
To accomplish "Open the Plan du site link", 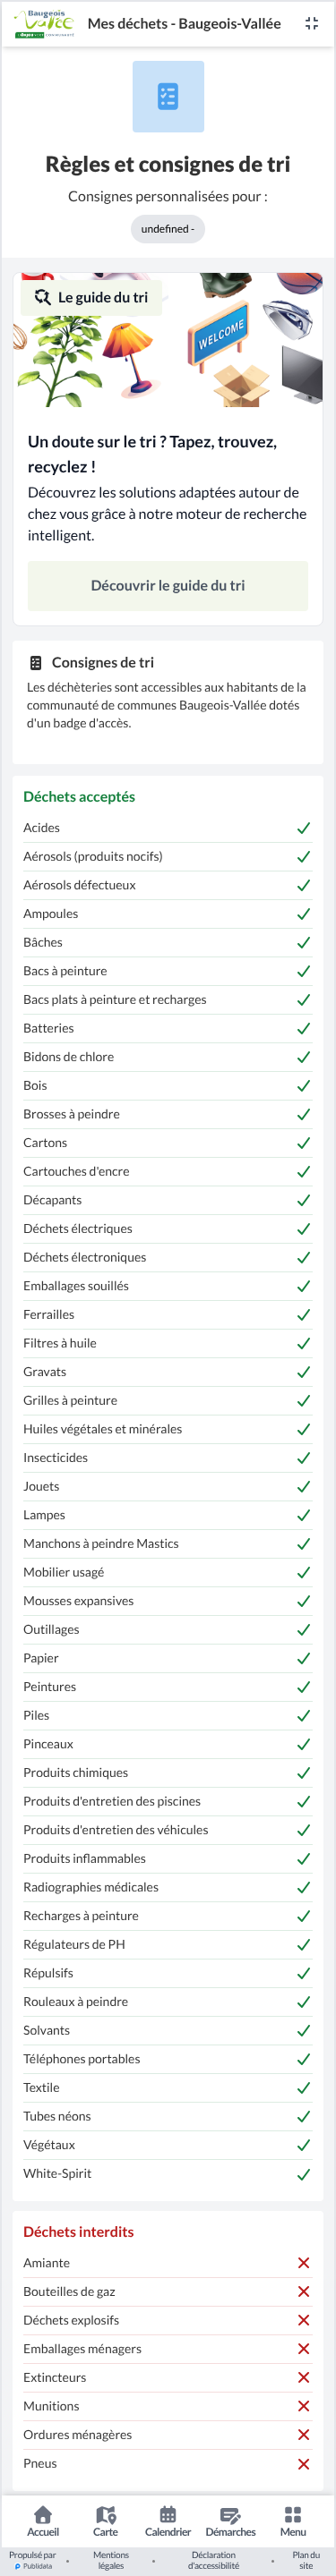I will pyautogui.click(x=306, y=2559).
